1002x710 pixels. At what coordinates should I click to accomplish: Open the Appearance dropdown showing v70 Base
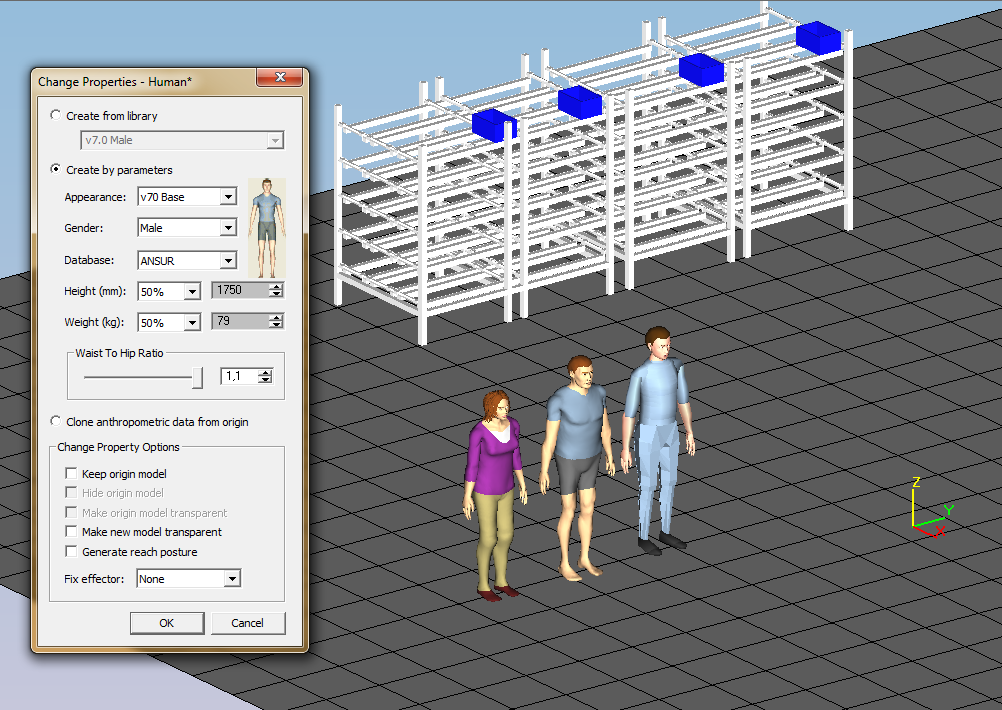tap(228, 197)
